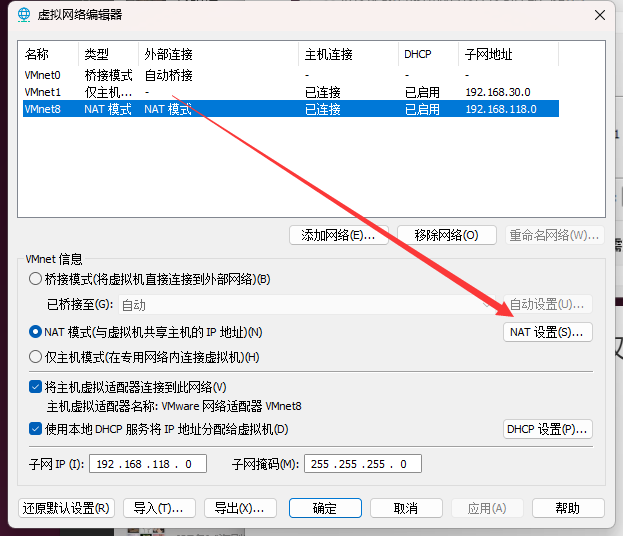Select 桥接模式 radio button
Image resolution: width=623 pixels, height=536 pixels.
click(36, 279)
